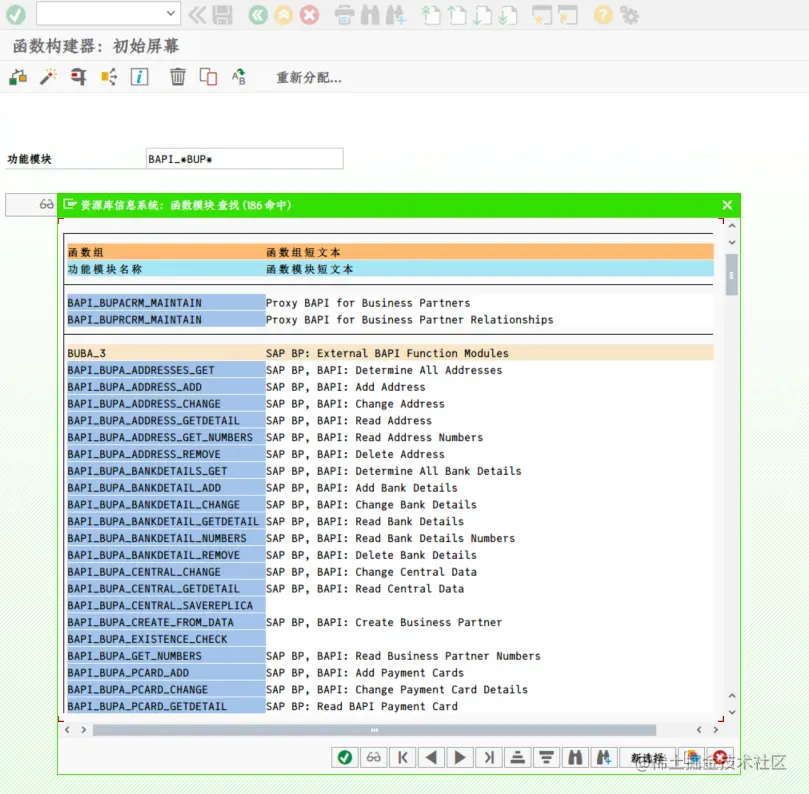Open the transaction command field dropdown
The height and width of the screenshot is (794, 809).
pos(170,13)
